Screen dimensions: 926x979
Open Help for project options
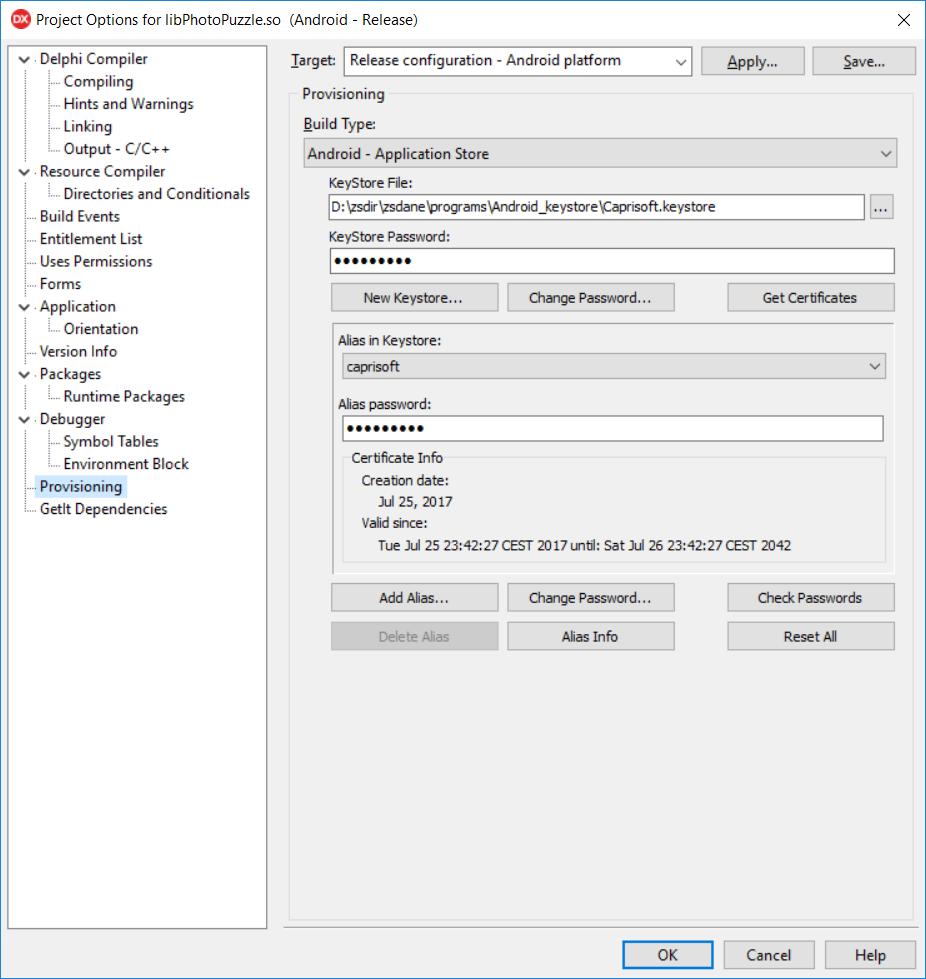(870, 955)
